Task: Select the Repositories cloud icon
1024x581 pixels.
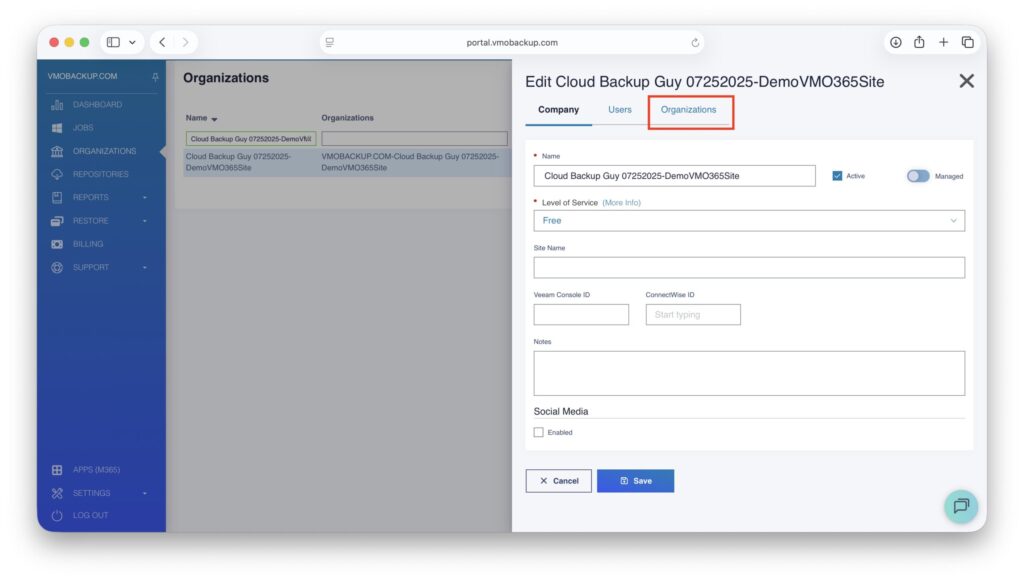Action: (x=57, y=174)
